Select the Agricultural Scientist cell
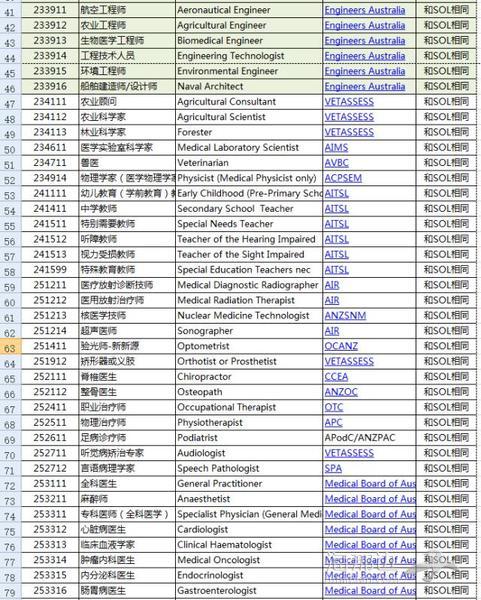Image resolution: width=481 pixels, height=600 pixels. 249,117
